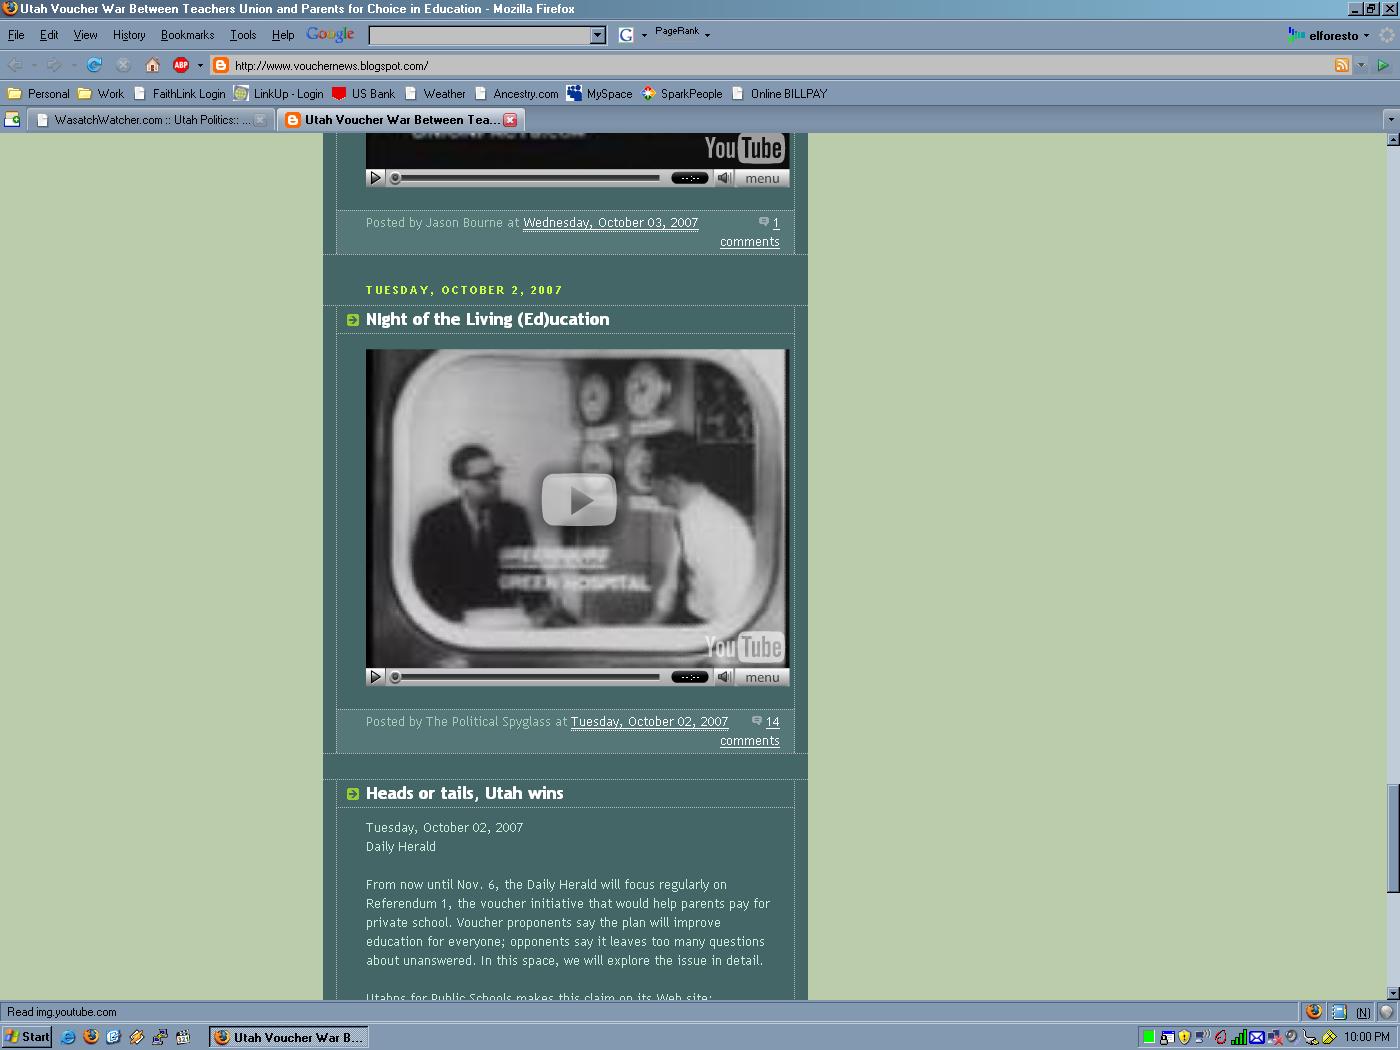Open the Tuesday, October 02, 2007 permalink
The image size is (1400, 1050).
(649, 722)
